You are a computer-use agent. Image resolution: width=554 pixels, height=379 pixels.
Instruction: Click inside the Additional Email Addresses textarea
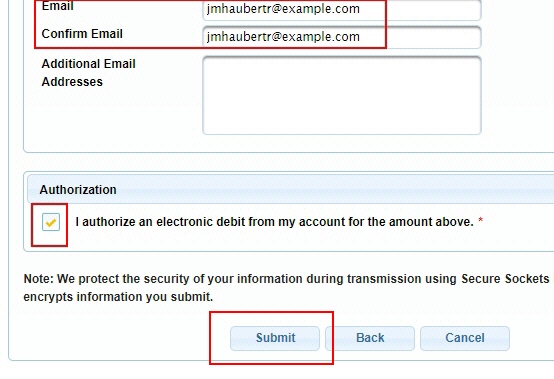tap(342, 95)
